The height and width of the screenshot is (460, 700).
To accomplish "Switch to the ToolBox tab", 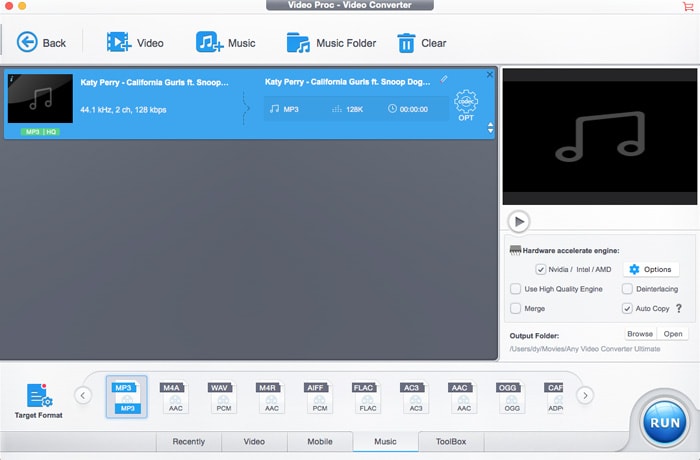I will click(451, 441).
